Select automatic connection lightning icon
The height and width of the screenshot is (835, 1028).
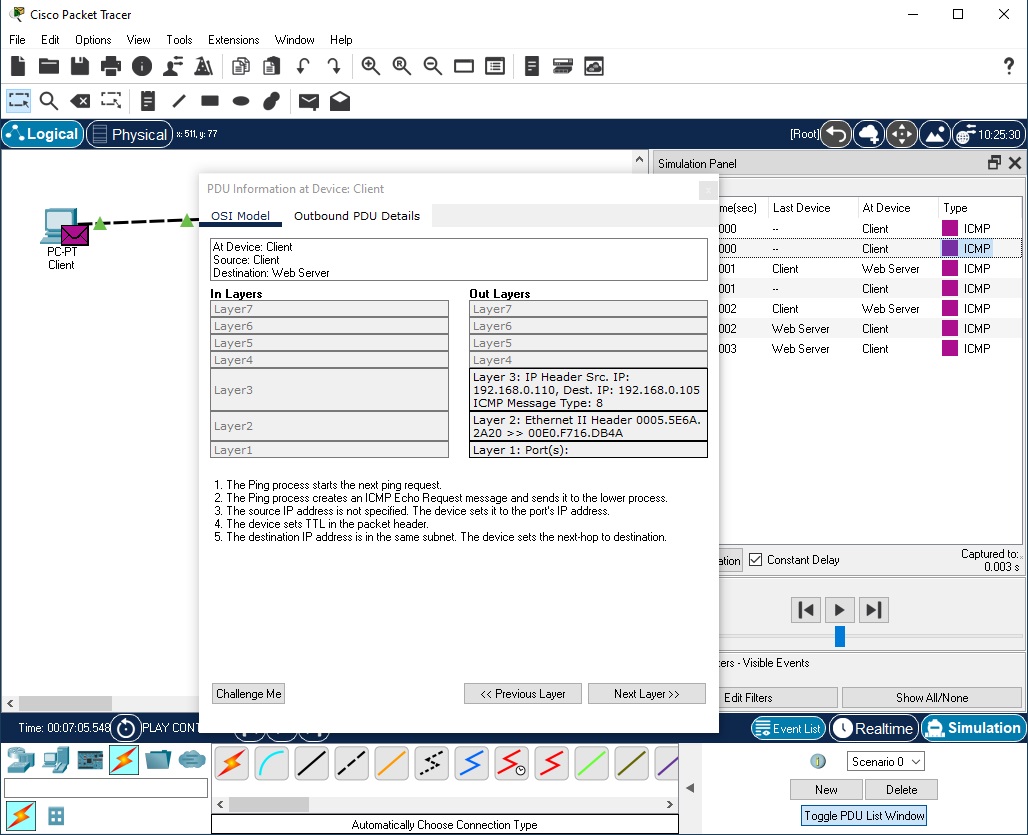pyautogui.click(x=231, y=764)
